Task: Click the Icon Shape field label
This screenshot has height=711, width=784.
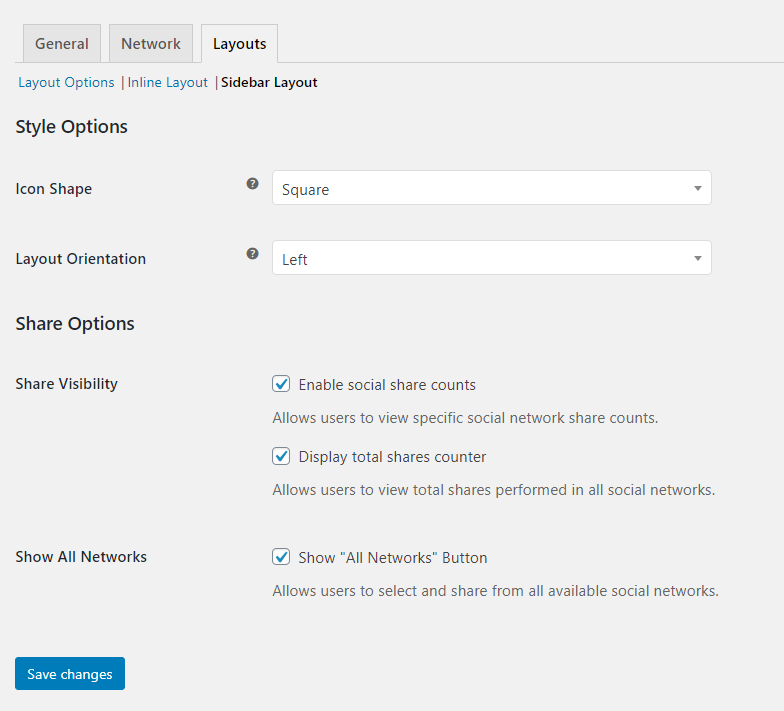Action: (x=54, y=189)
